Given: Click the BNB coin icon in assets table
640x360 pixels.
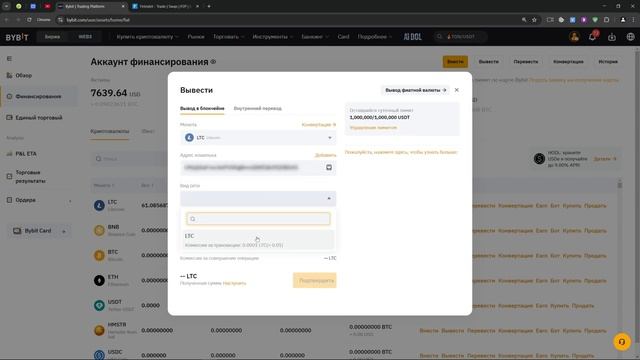Looking at the screenshot, I should point(99,230).
